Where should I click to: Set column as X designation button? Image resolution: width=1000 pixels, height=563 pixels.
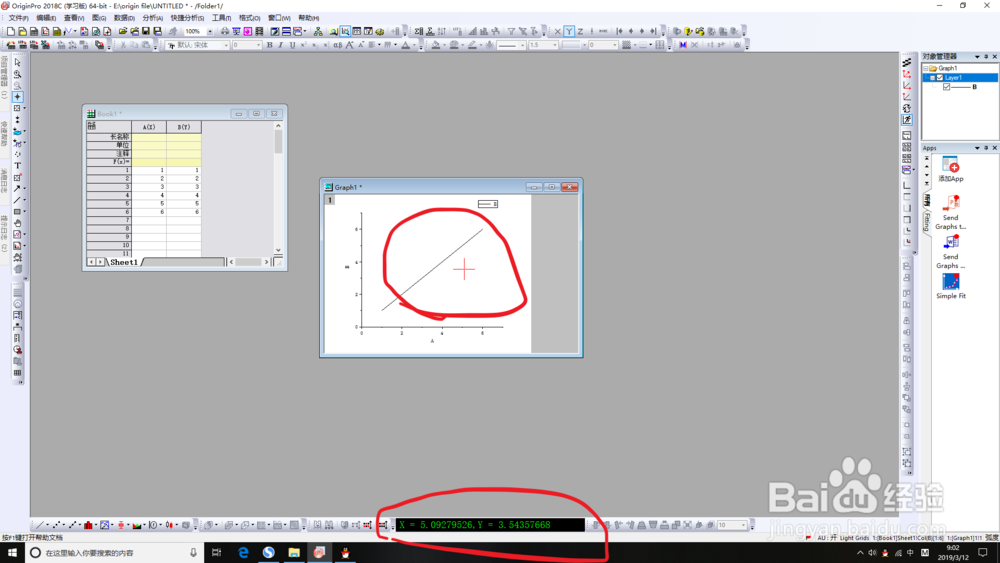coord(558,31)
